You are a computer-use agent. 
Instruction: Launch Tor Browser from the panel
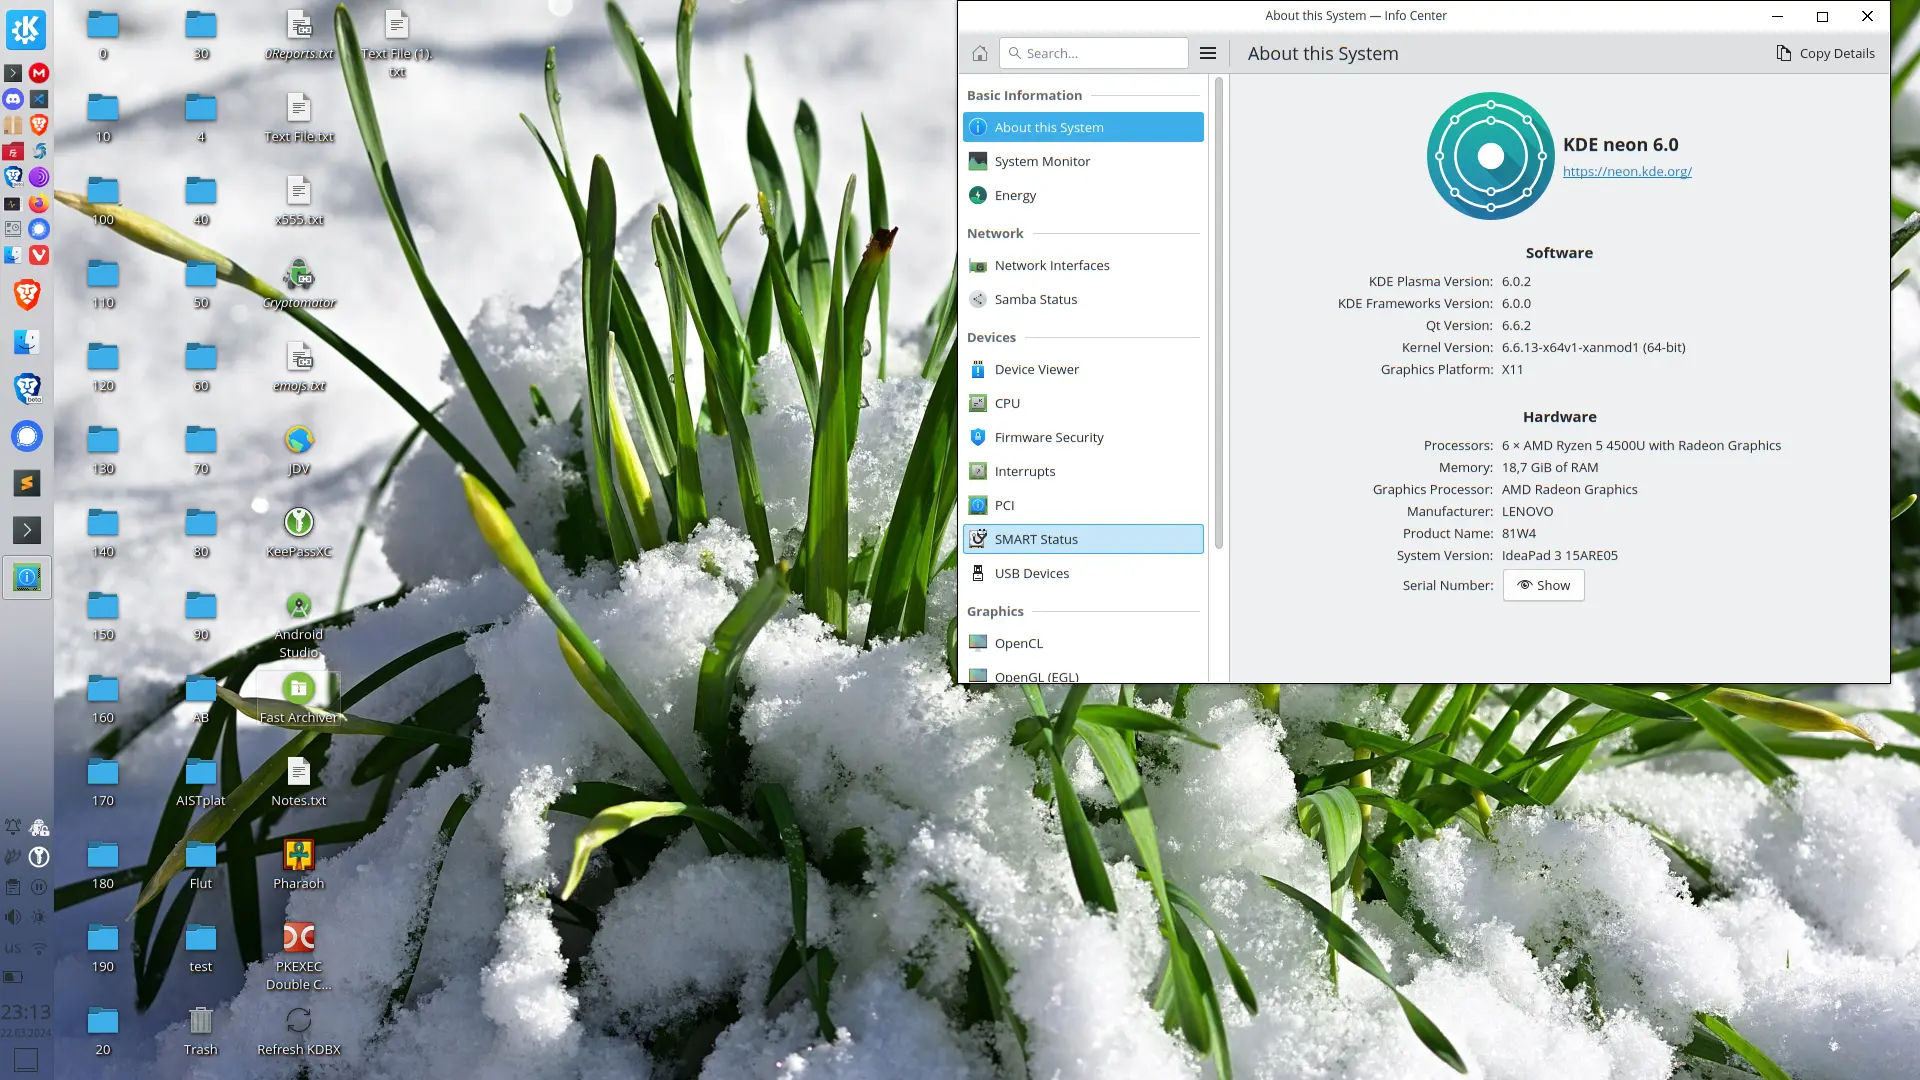[39, 177]
